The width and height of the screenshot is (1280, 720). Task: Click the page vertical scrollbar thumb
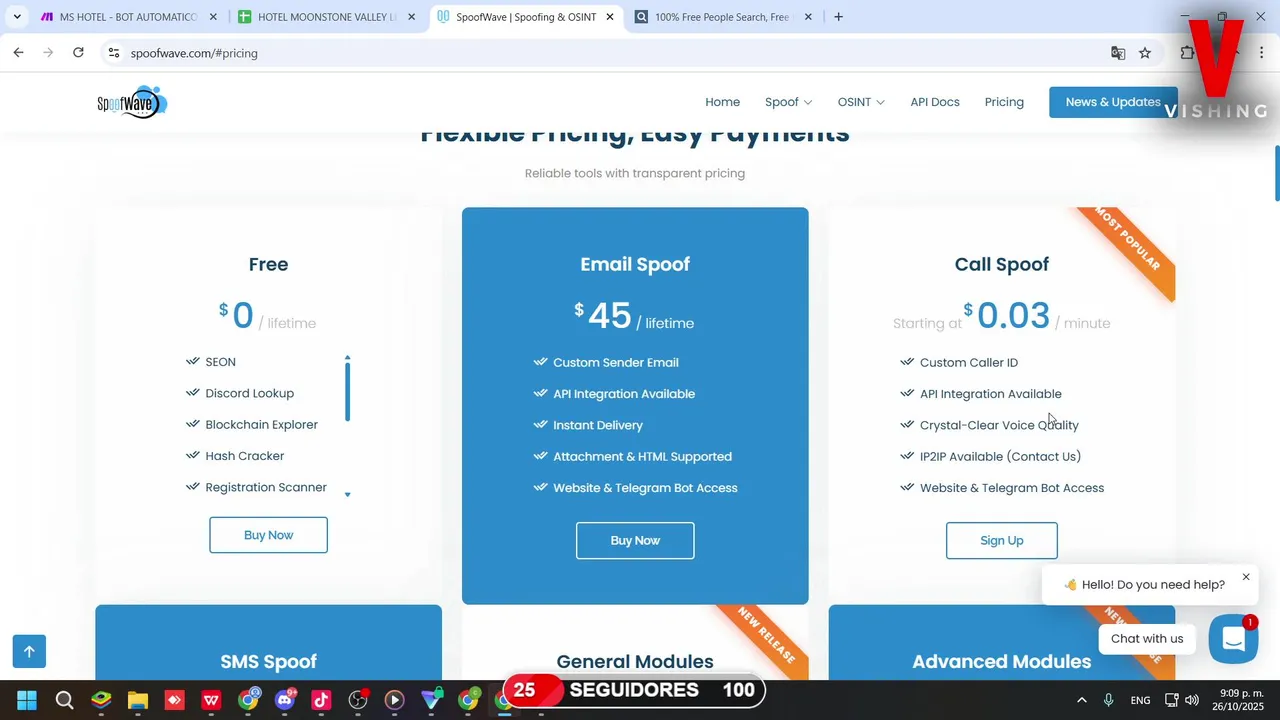(x=1276, y=173)
